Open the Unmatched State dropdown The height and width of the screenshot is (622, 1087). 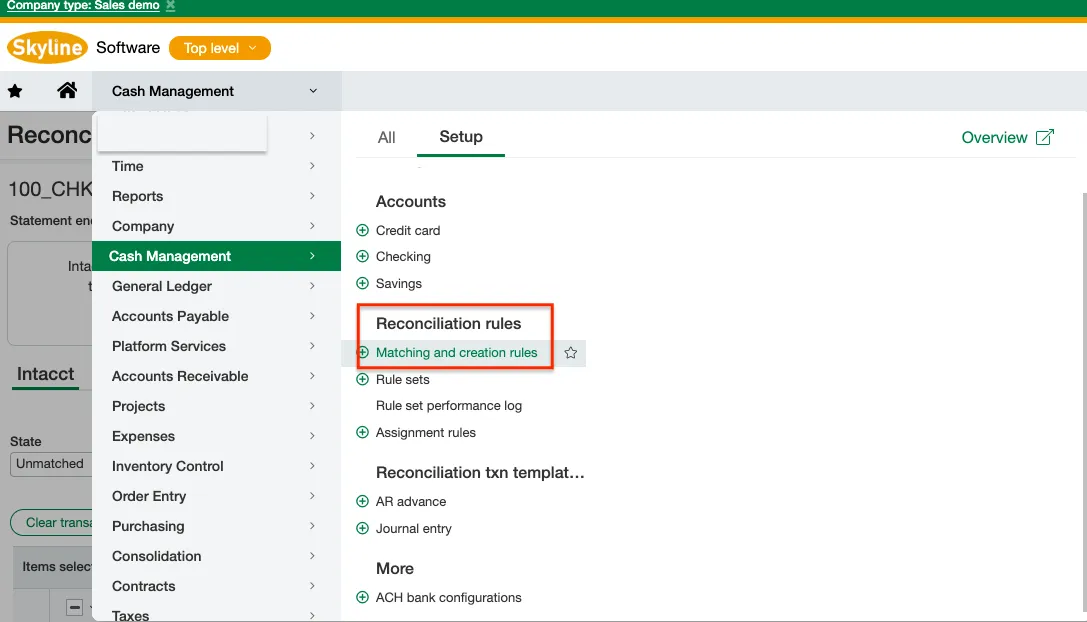[x=51, y=464]
